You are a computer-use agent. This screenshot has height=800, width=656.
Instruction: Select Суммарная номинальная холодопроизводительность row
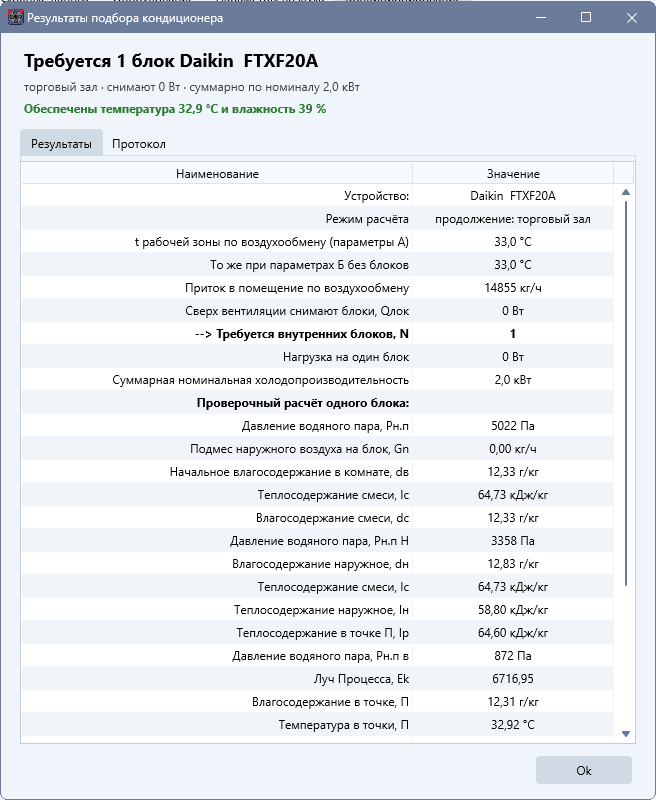pos(317,380)
